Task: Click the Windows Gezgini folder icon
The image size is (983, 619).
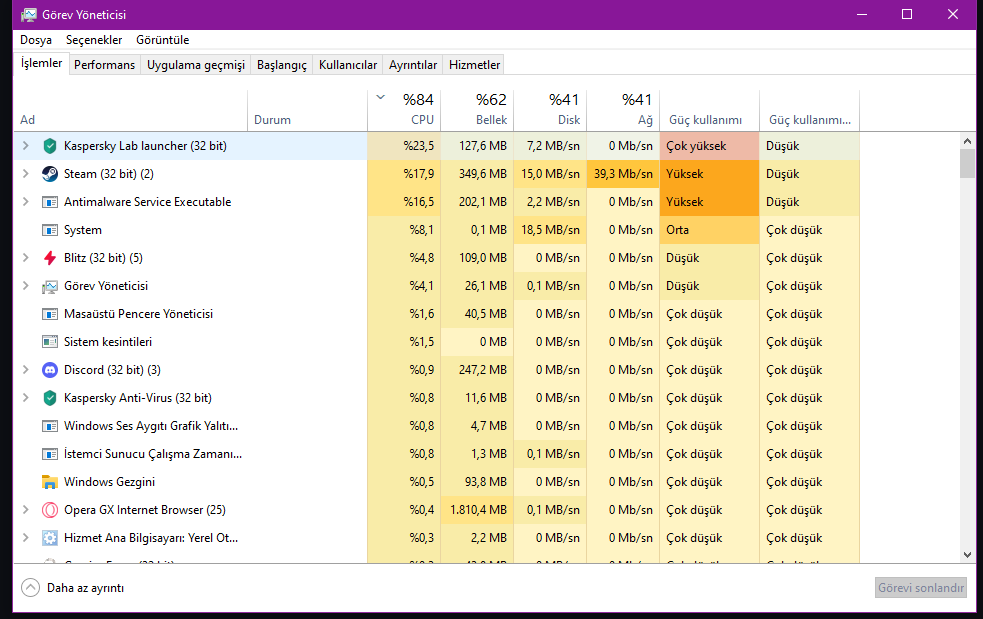Action: [x=50, y=482]
